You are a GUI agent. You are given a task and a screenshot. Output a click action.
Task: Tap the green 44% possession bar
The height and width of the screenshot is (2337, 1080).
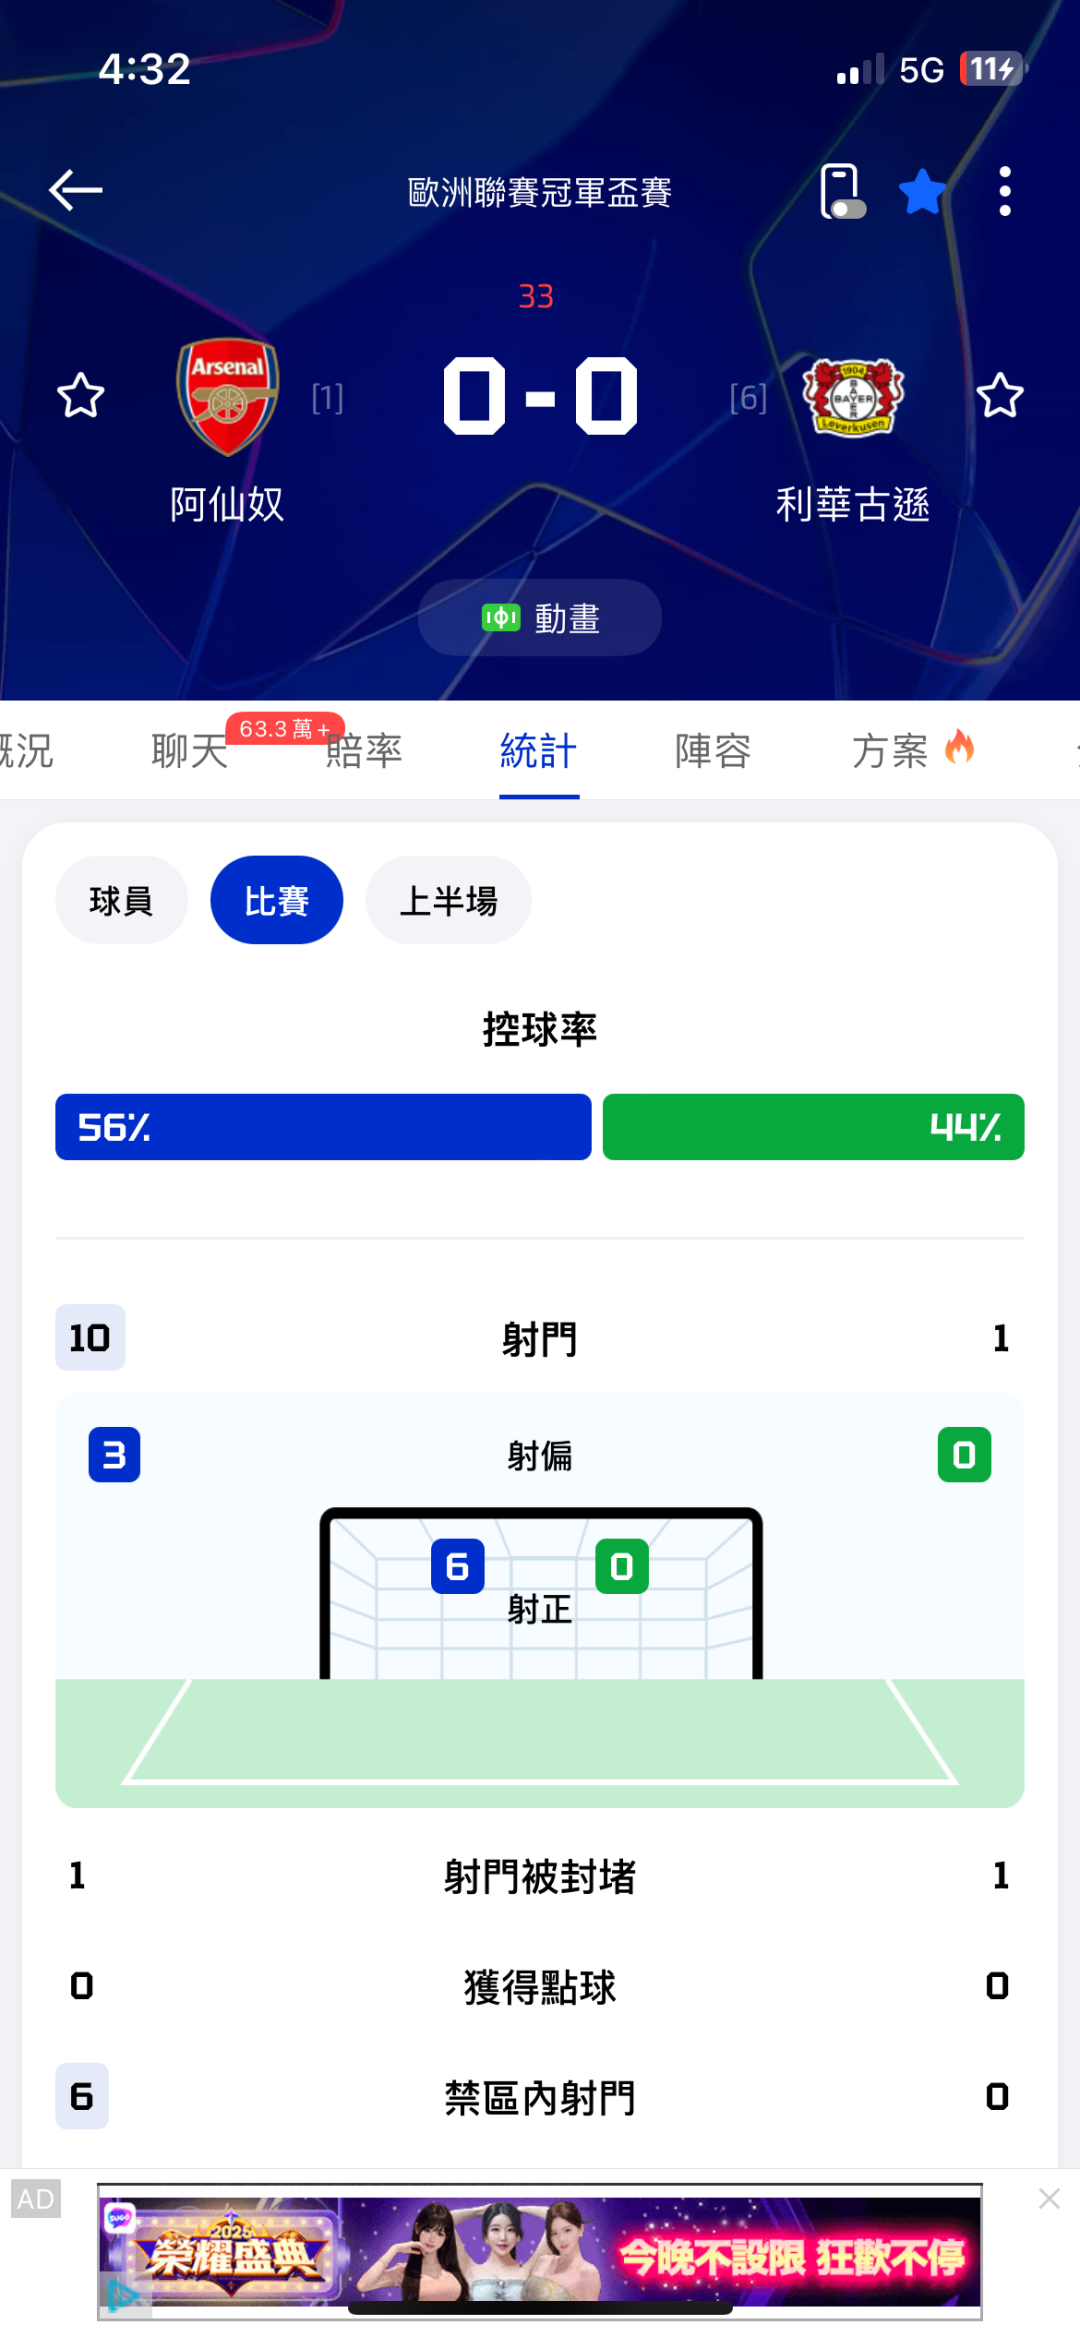[813, 1127]
